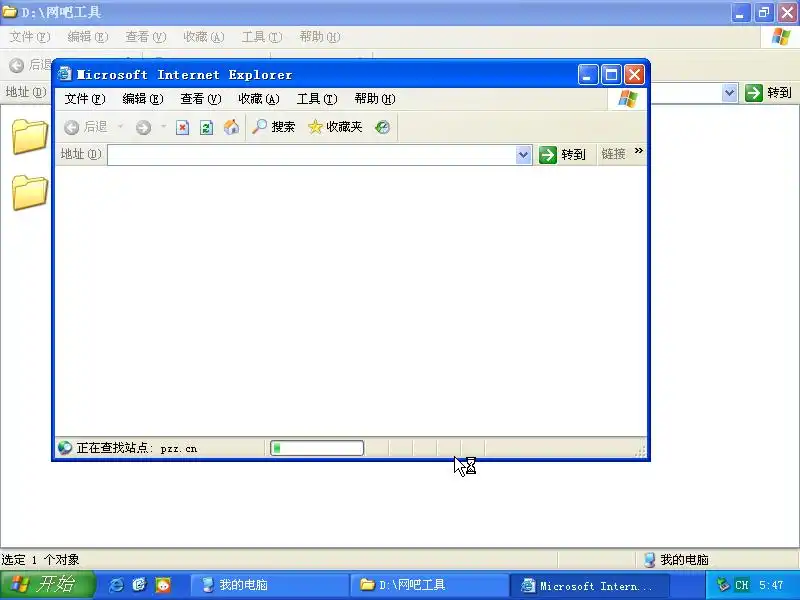The image size is (800, 600).
Task: Open the IE 文件(F) menu
Action: [x=85, y=99]
